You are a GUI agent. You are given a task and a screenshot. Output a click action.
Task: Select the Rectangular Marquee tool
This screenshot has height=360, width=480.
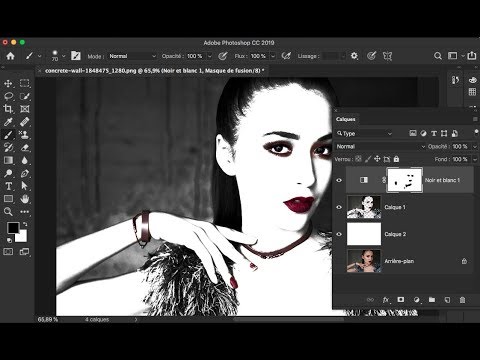pos(24,83)
